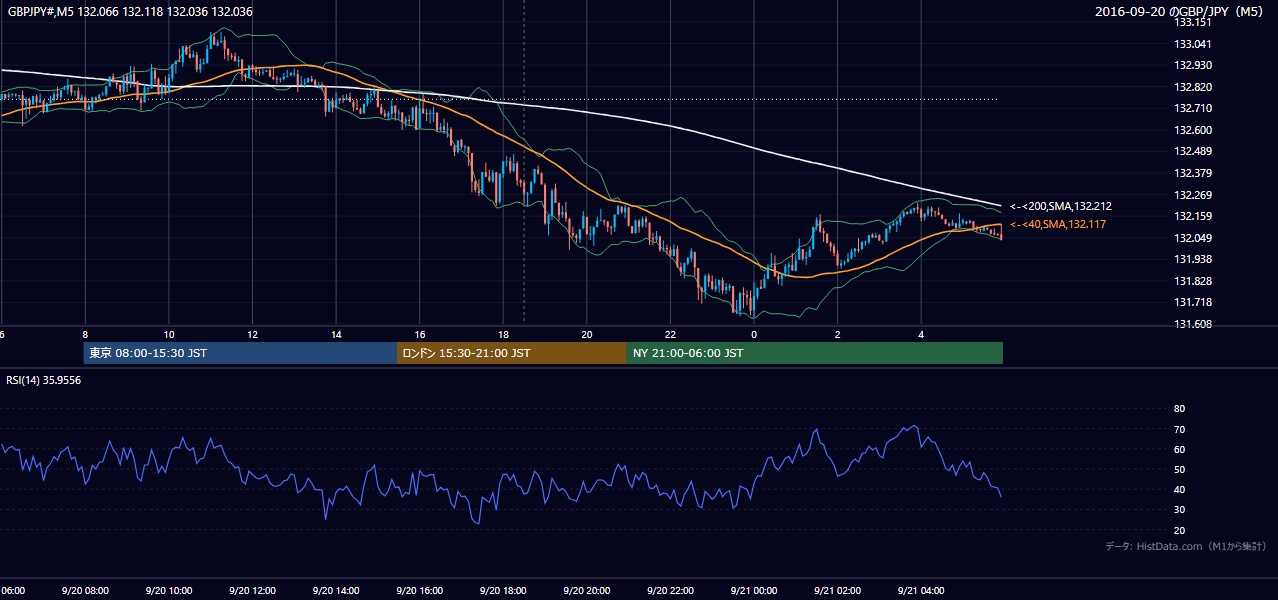Click the 200 SMA 132.212 label
Screen dimensions: 1278x600
1061,206
